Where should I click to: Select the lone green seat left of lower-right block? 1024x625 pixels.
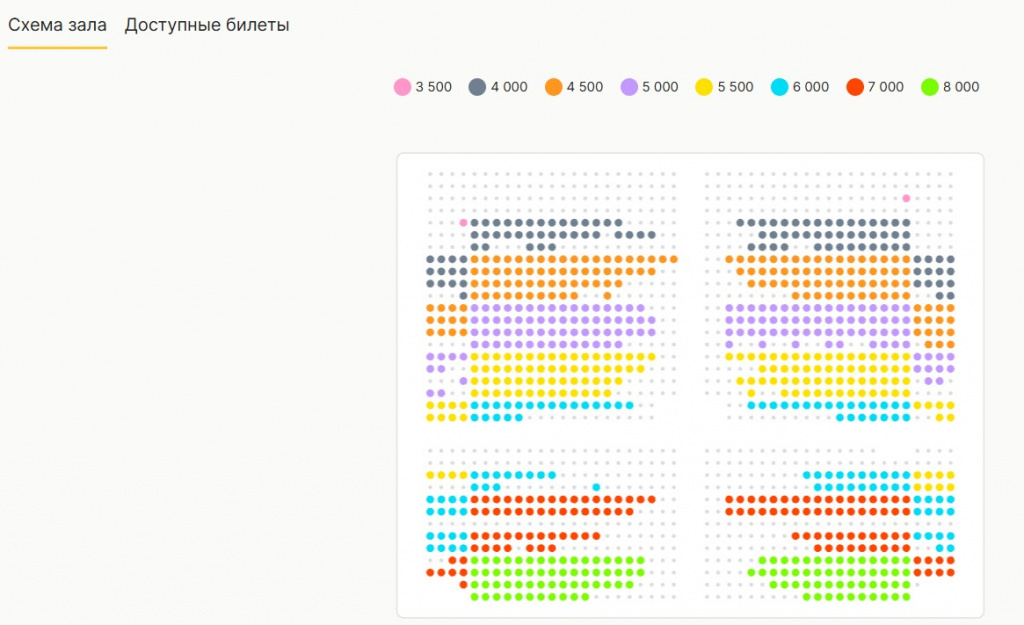pyautogui.click(x=751, y=572)
